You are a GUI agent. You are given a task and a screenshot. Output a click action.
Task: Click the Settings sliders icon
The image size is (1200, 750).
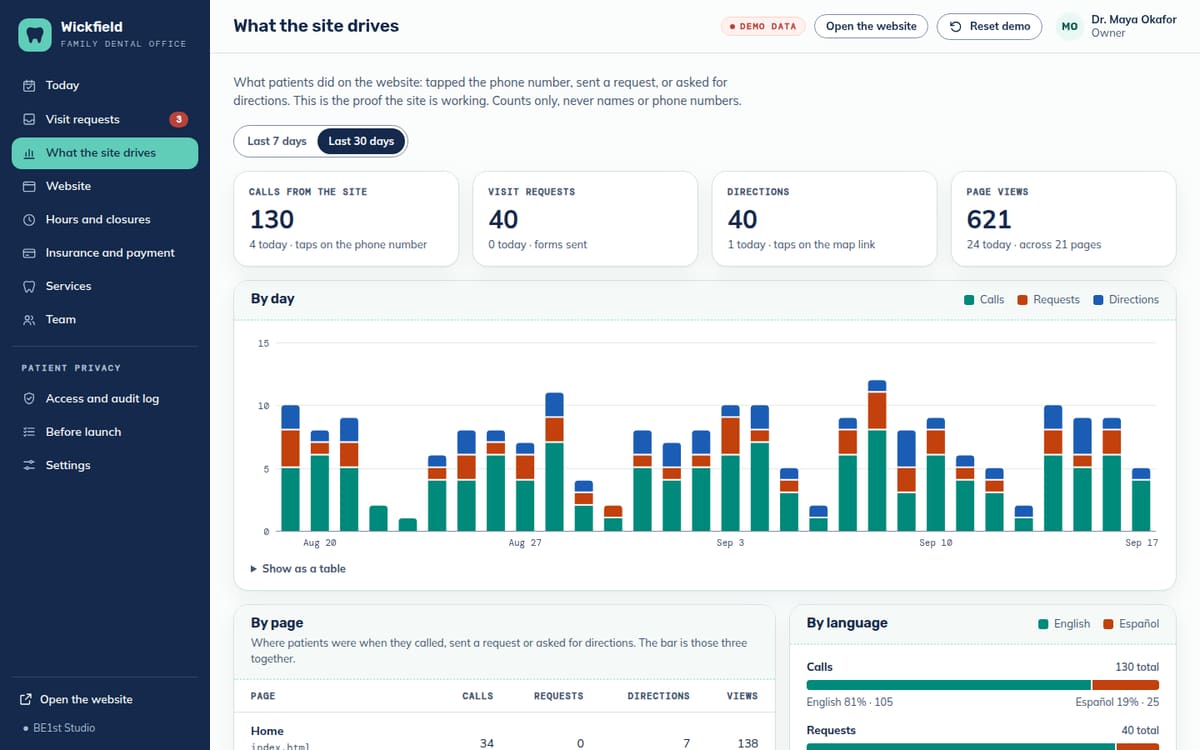(x=29, y=465)
